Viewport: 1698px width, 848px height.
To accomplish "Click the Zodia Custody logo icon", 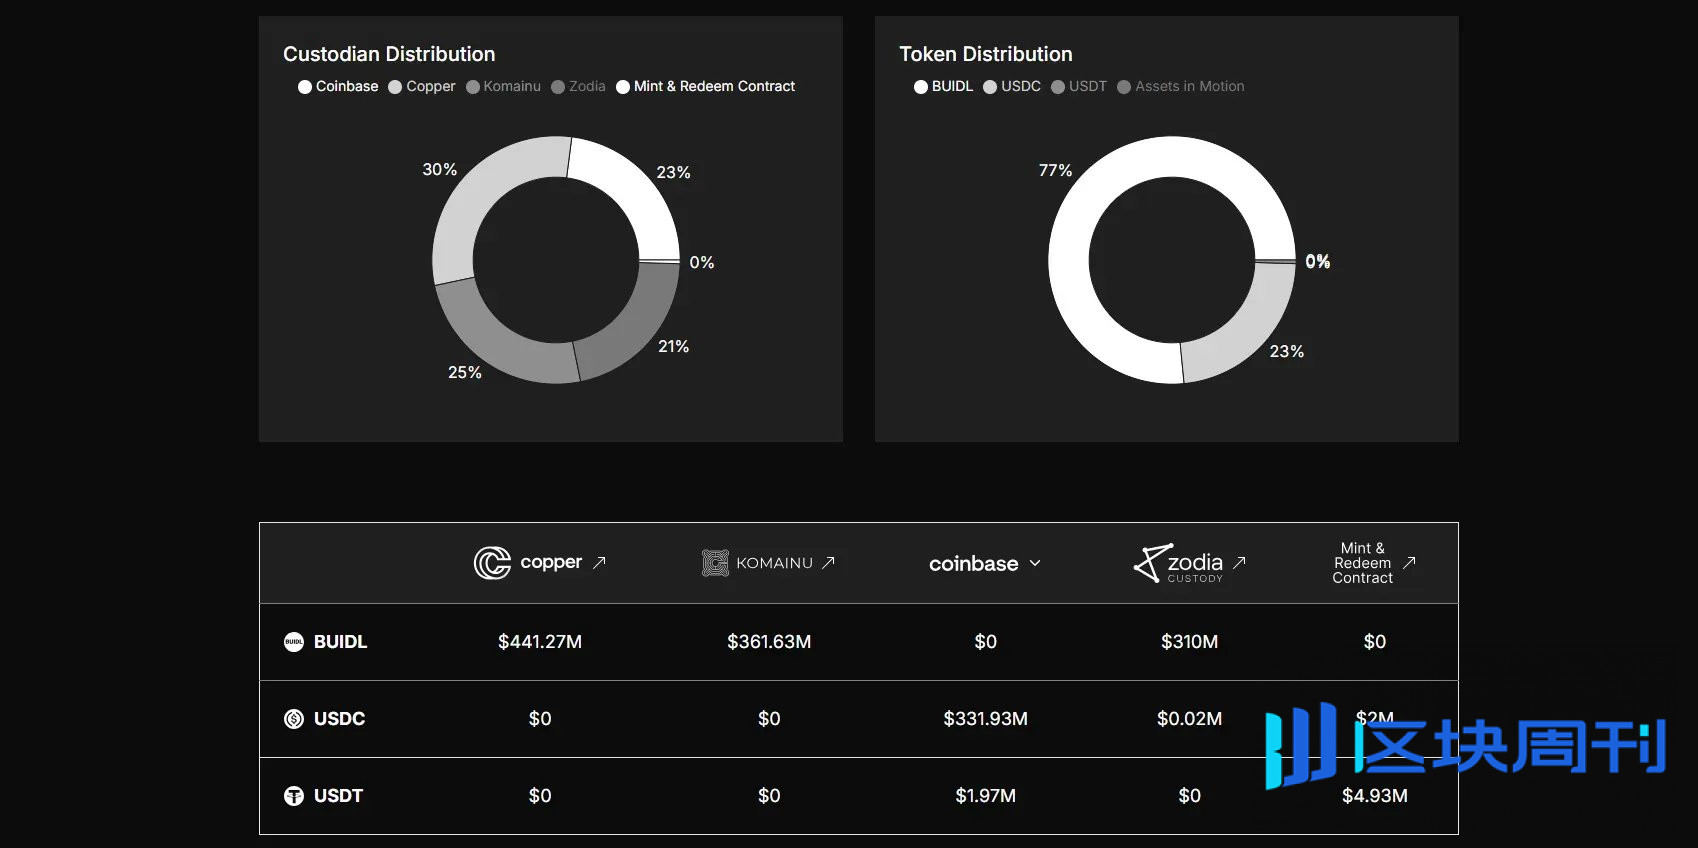I will pyautogui.click(x=1153, y=563).
